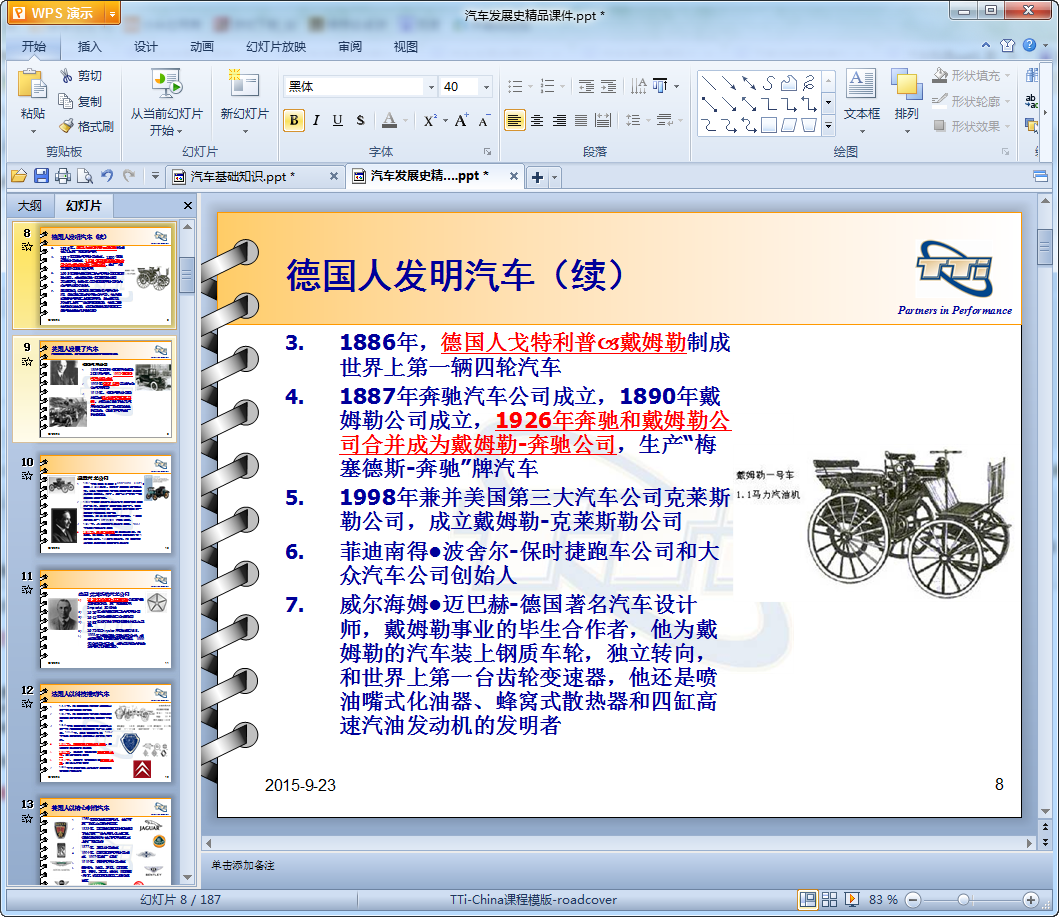Switch to slide sorter view icon
The height and width of the screenshot is (917, 1059).
click(x=829, y=899)
